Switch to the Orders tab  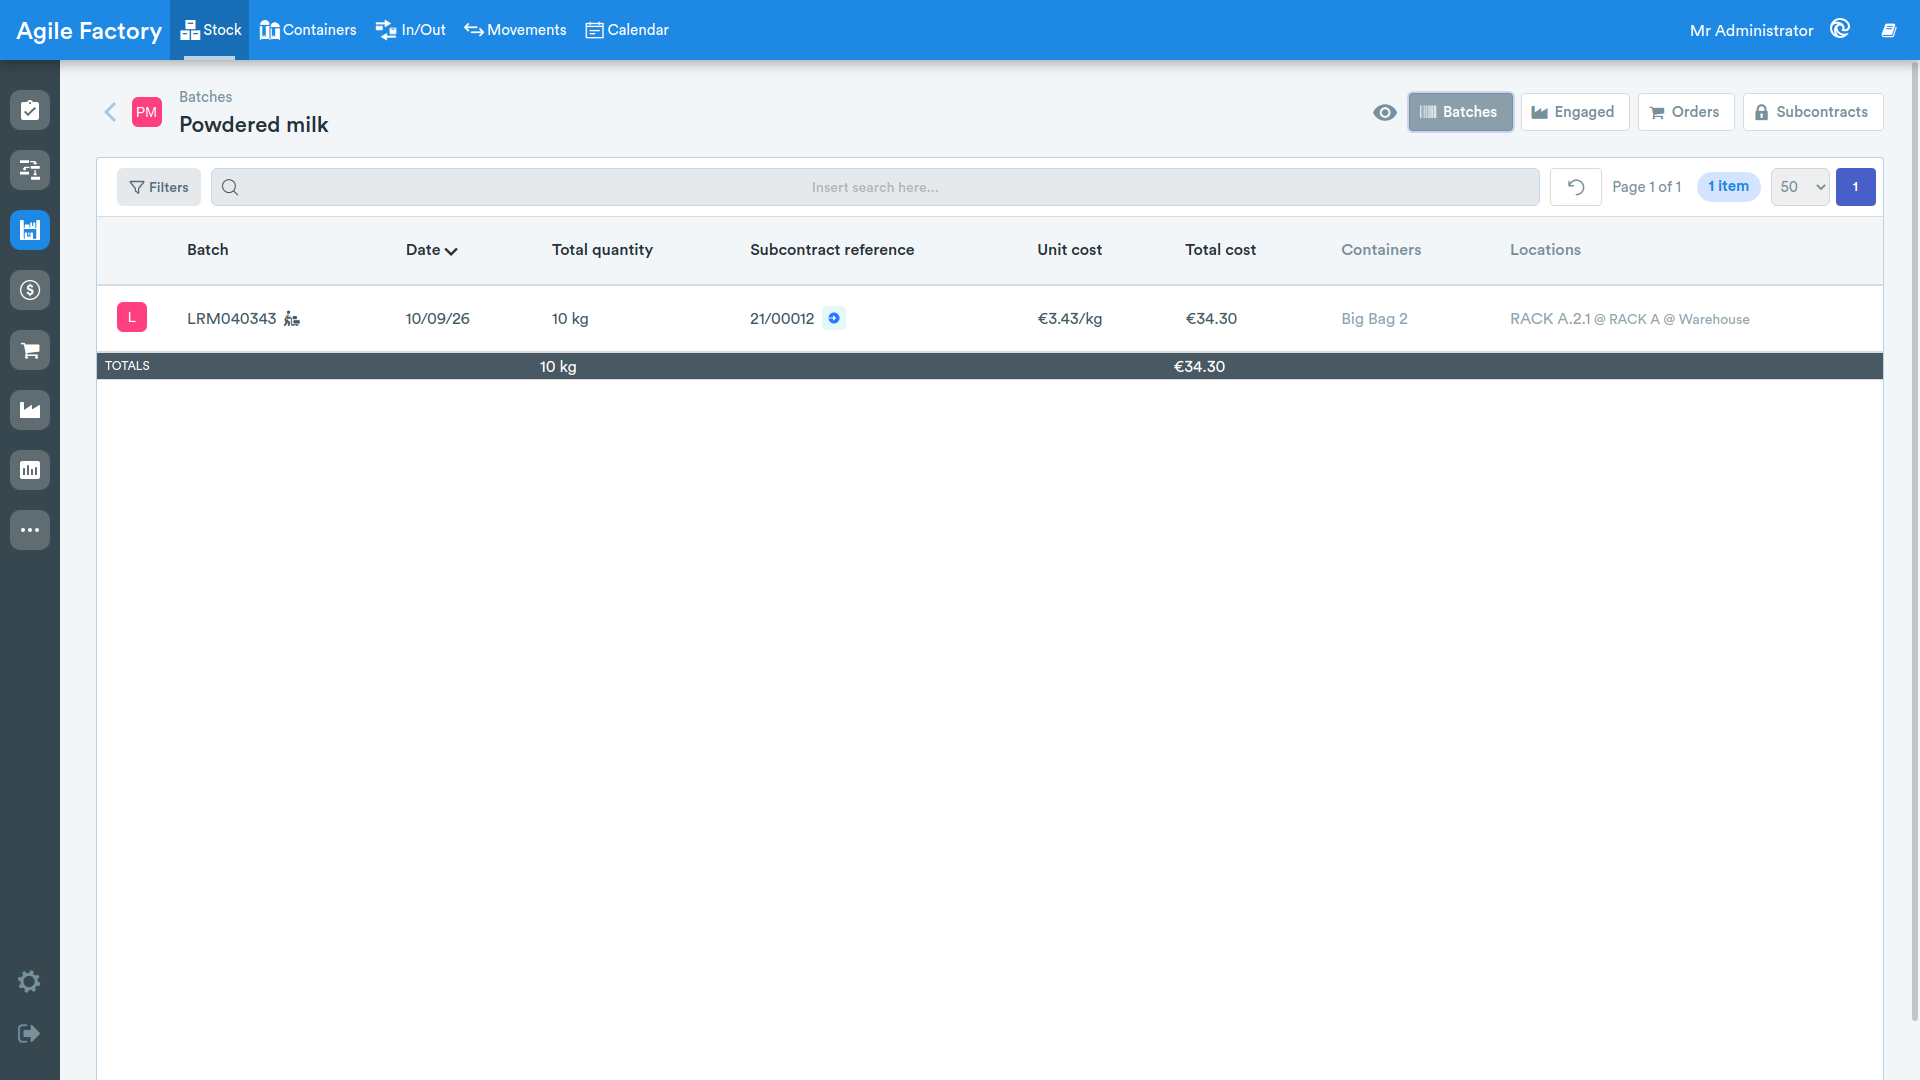[x=1686, y=112]
